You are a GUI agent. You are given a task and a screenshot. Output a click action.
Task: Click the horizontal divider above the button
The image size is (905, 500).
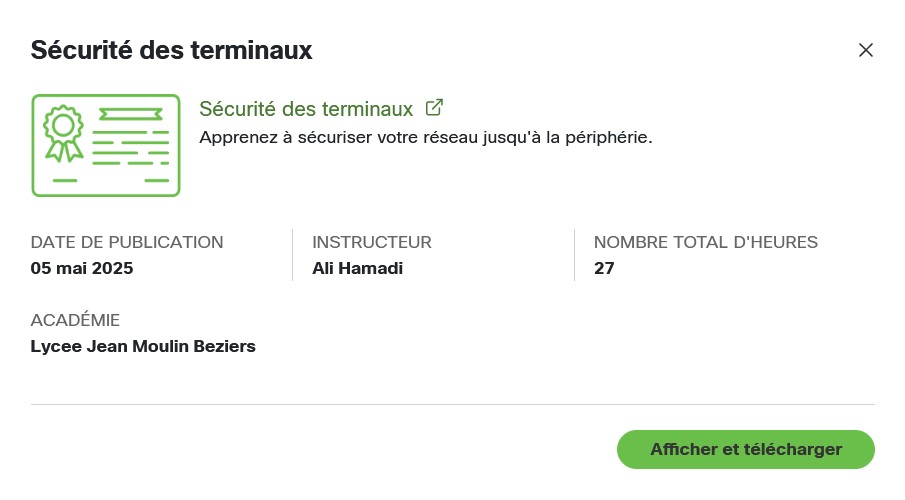pyautogui.click(x=452, y=405)
